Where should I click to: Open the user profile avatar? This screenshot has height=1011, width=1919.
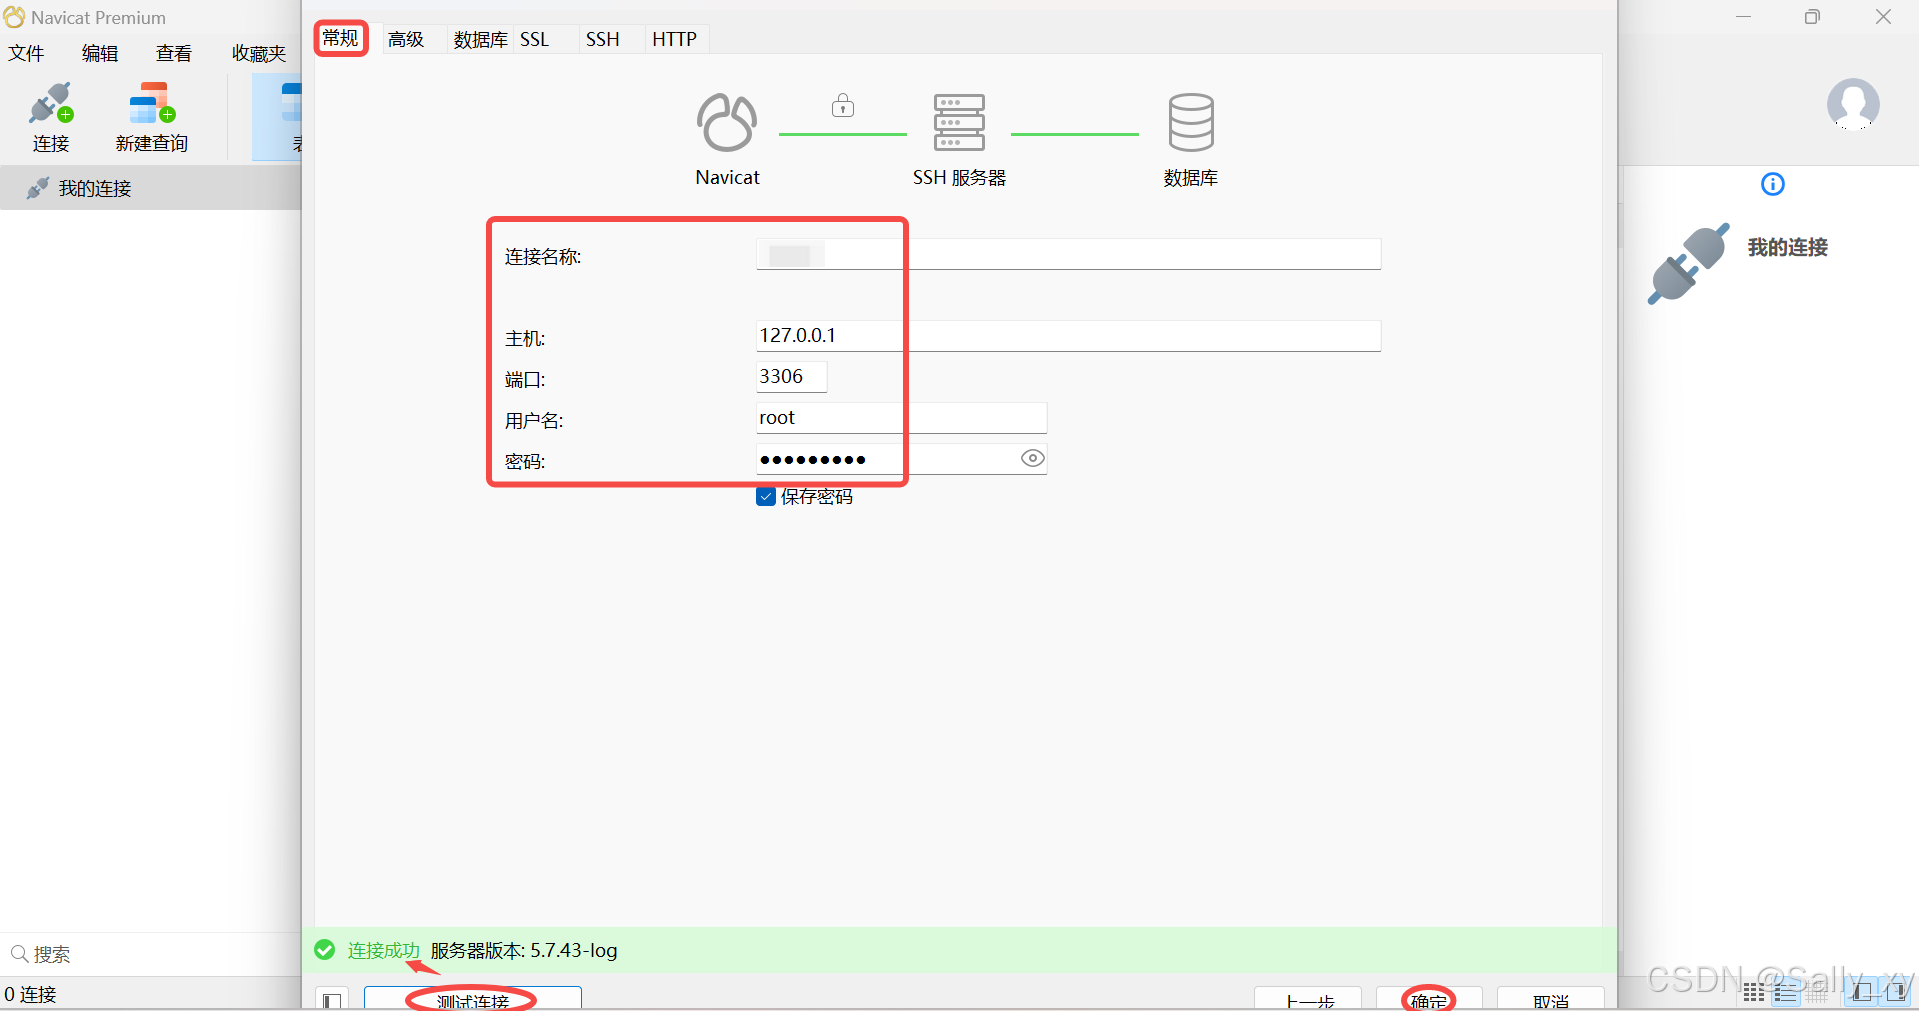tap(1852, 105)
